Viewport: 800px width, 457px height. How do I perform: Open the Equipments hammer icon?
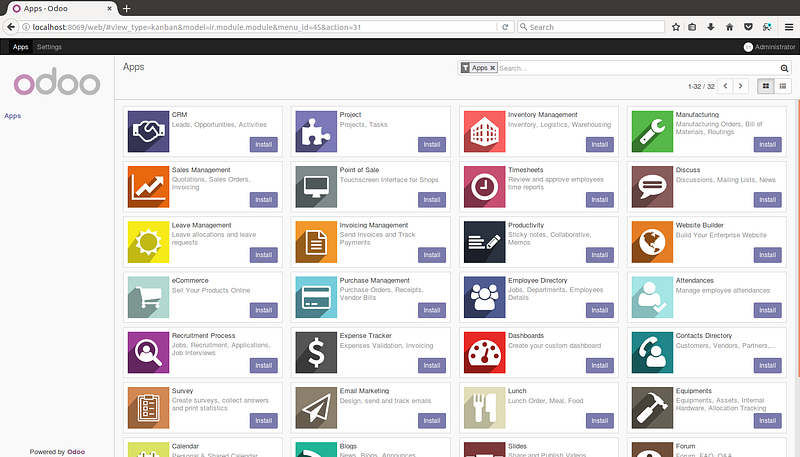pos(652,408)
